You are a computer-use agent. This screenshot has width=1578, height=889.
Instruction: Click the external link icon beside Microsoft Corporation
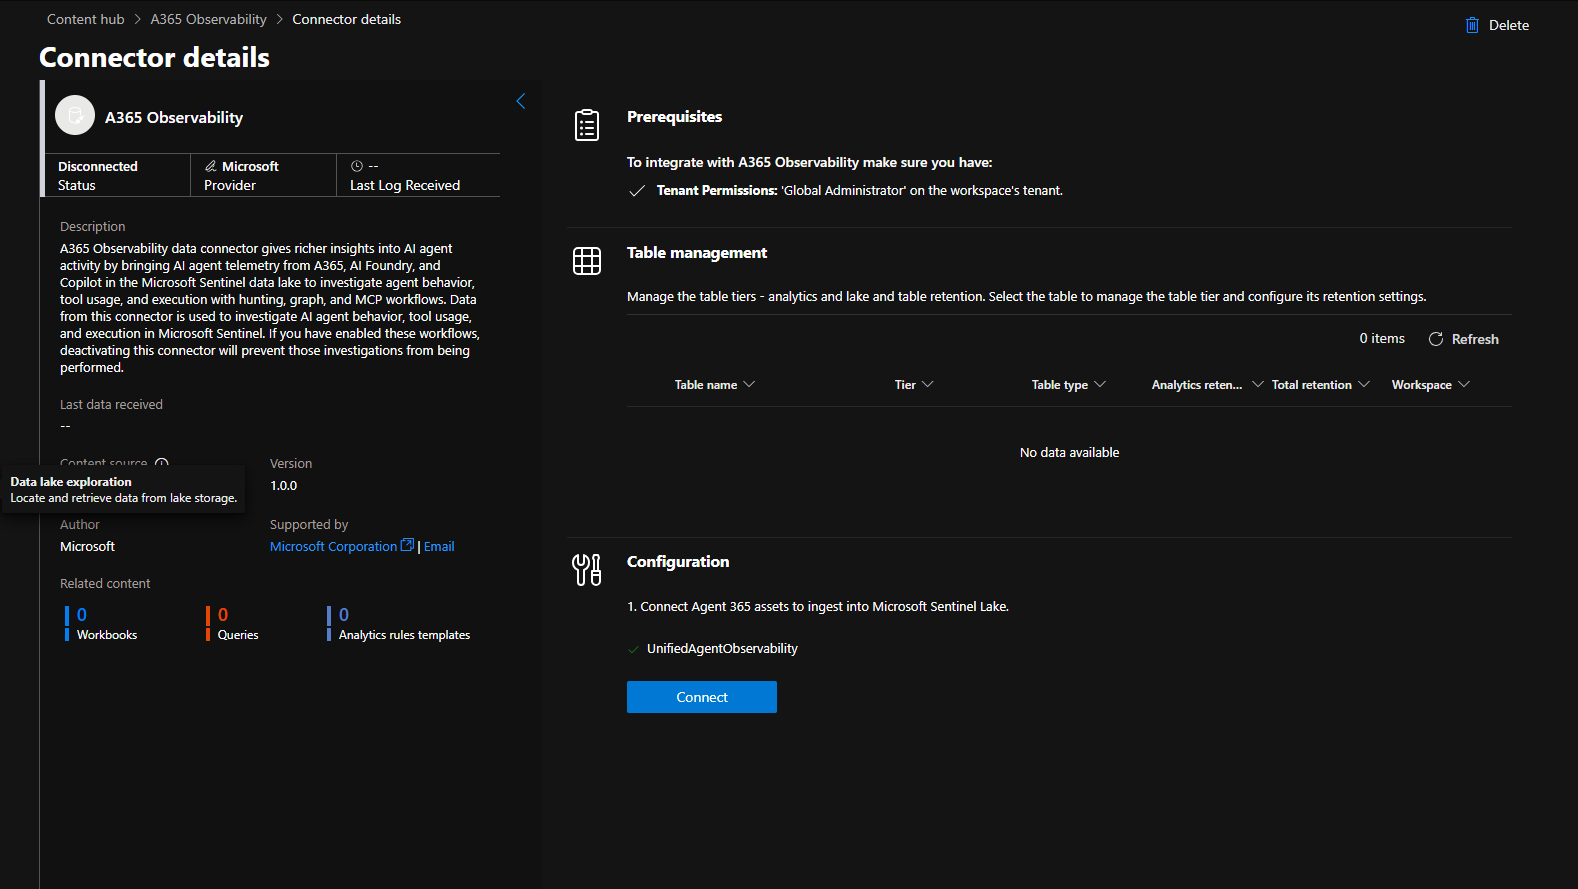tap(407, 545)
